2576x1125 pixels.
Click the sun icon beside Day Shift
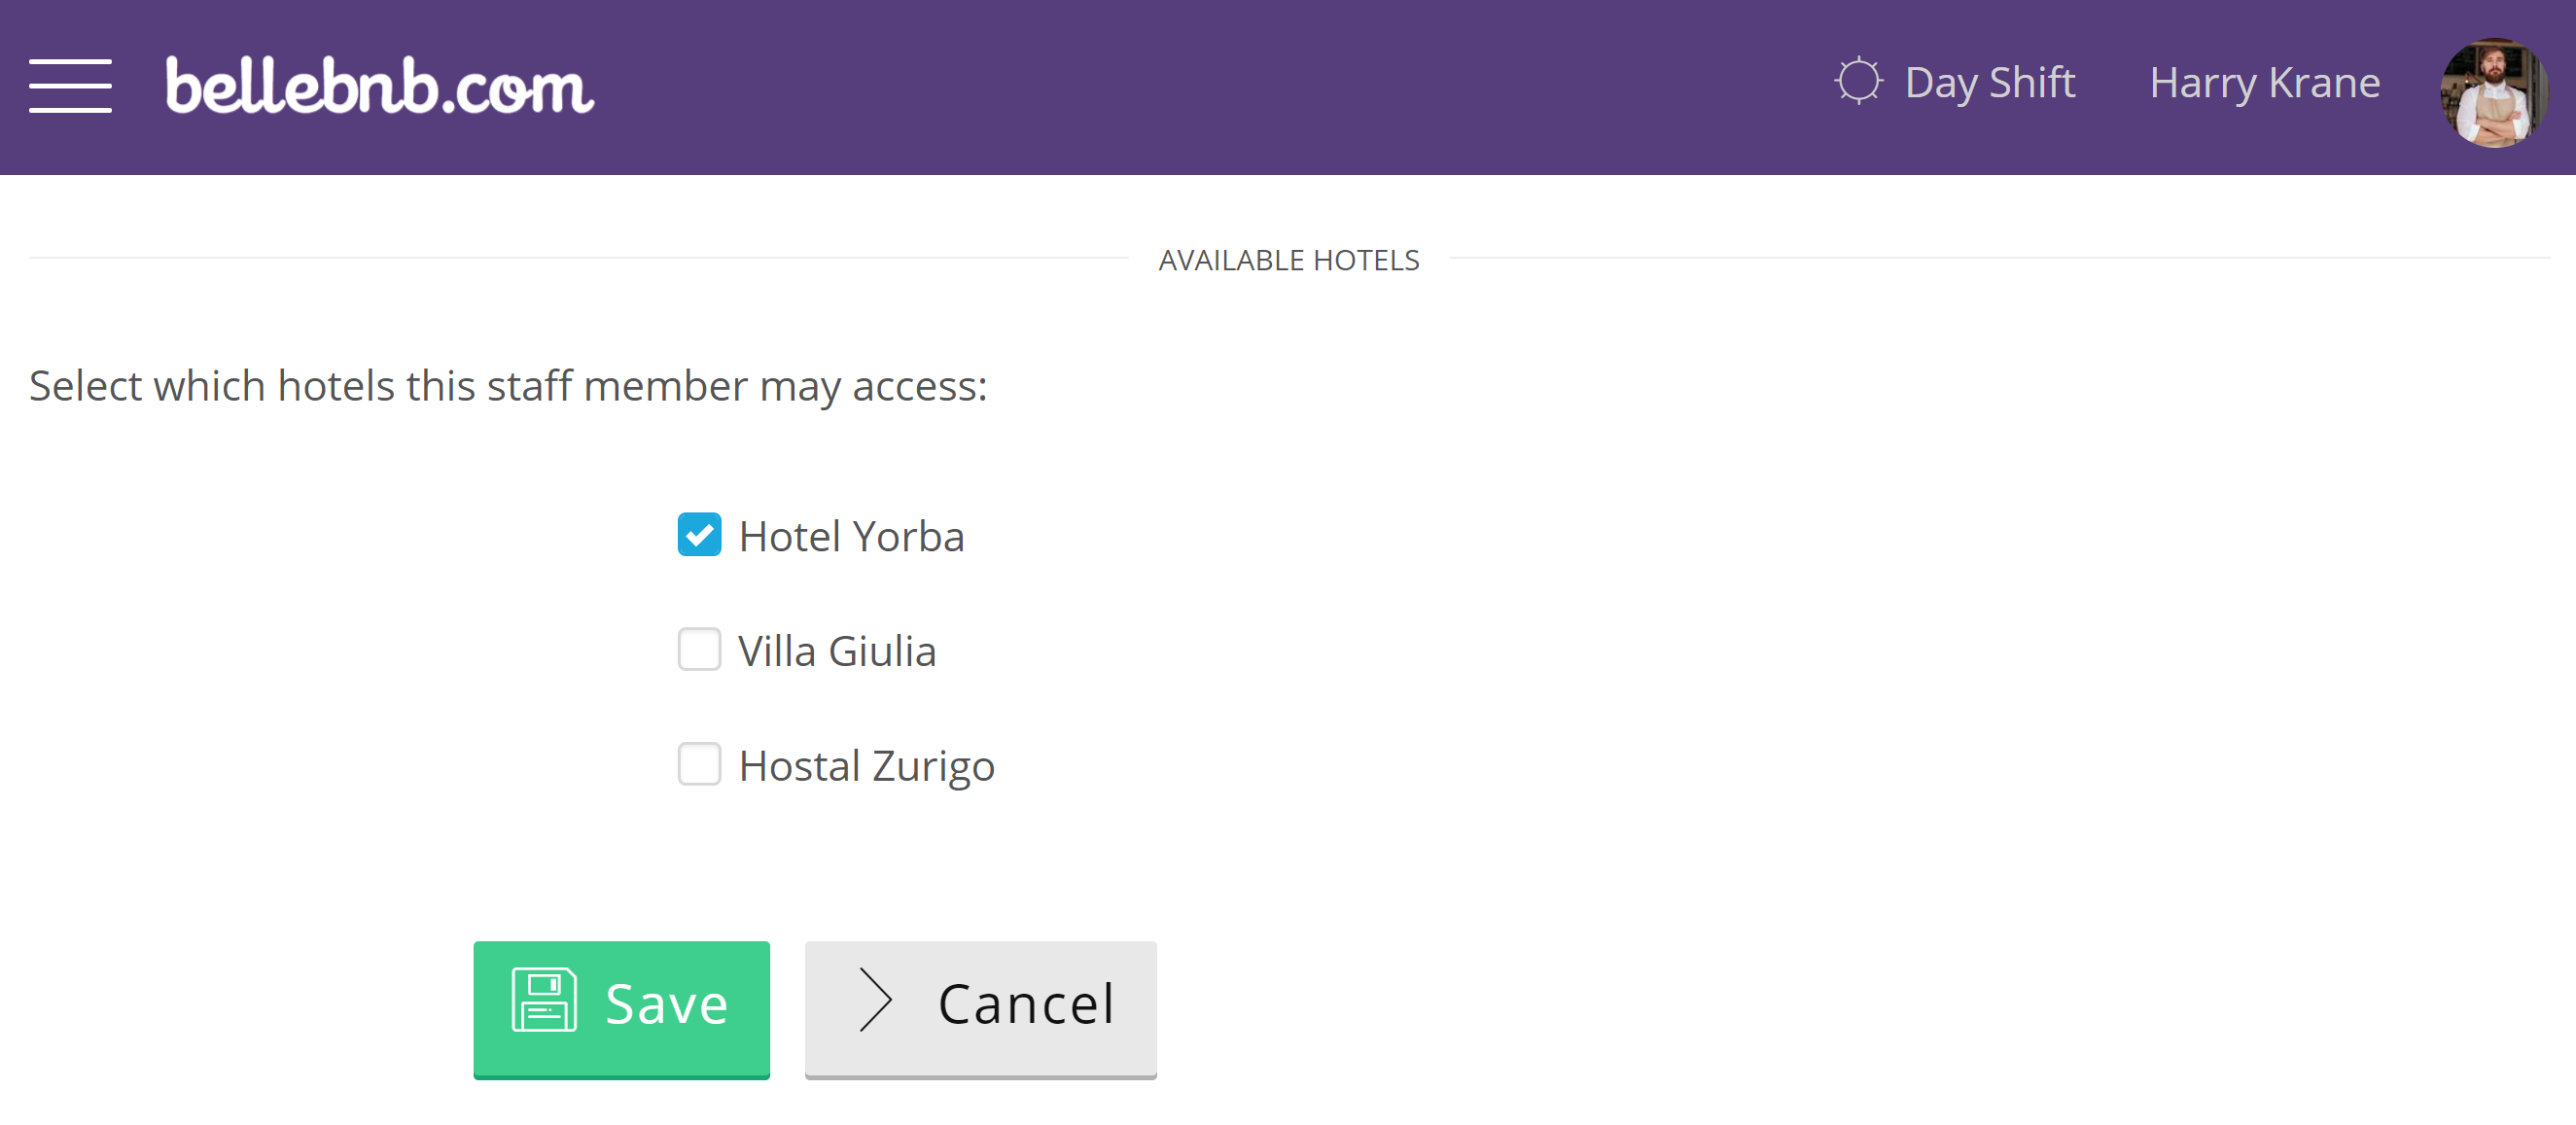pyautogui.click(x=1858, y=81)
